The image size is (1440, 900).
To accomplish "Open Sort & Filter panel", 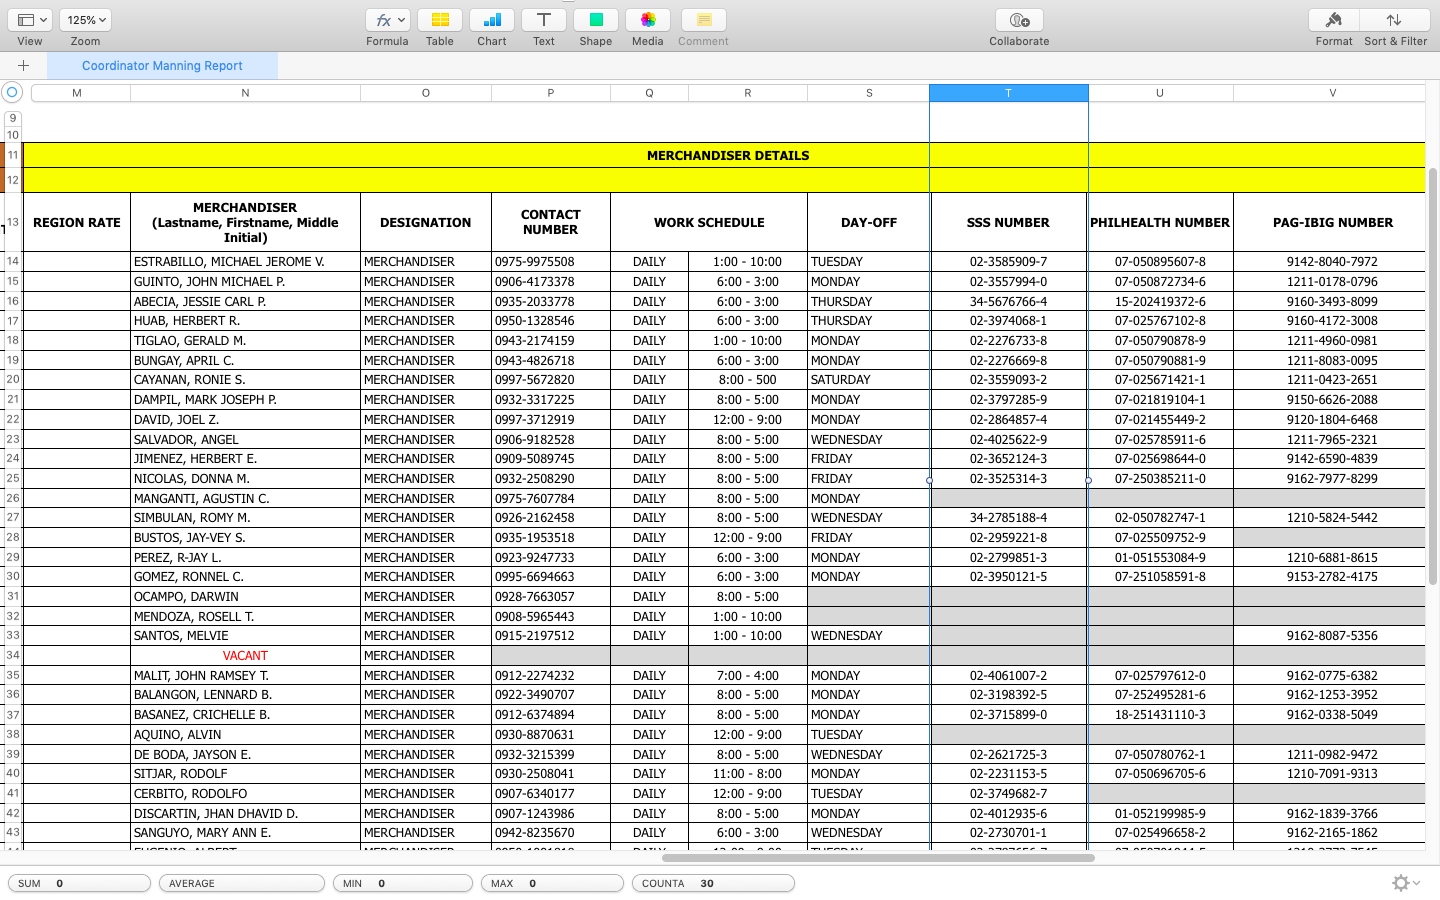I will click(1395, 20).
